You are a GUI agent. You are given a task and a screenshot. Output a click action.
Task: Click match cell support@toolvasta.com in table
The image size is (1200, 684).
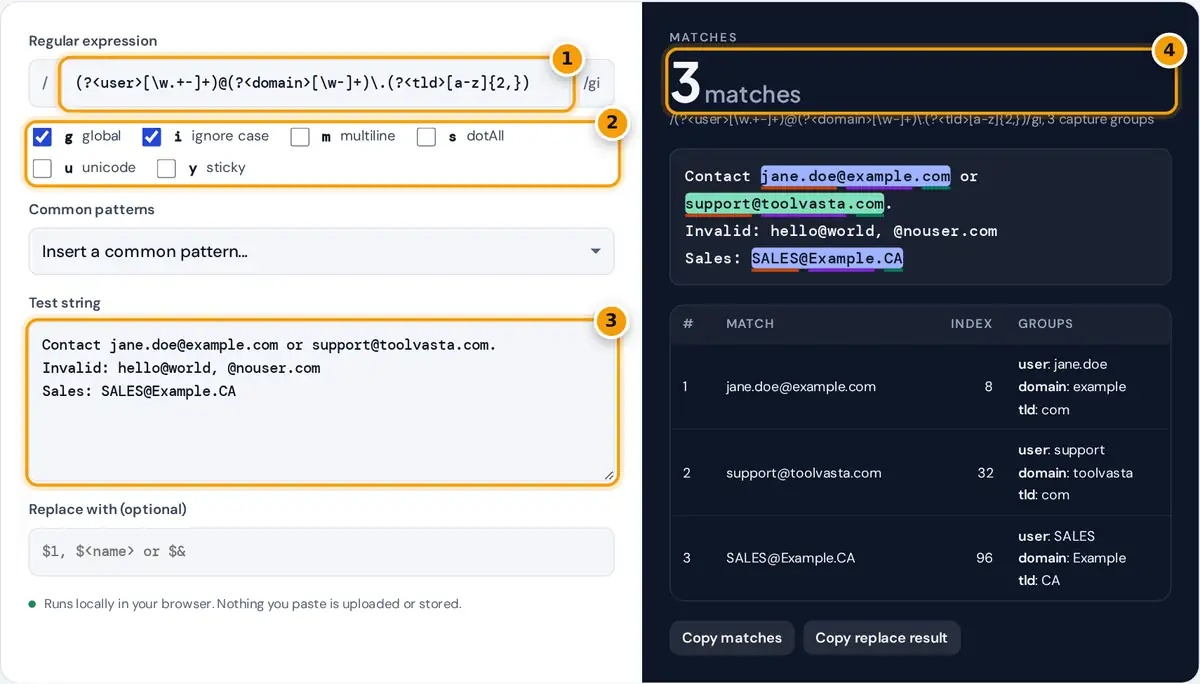click(804, 473)
